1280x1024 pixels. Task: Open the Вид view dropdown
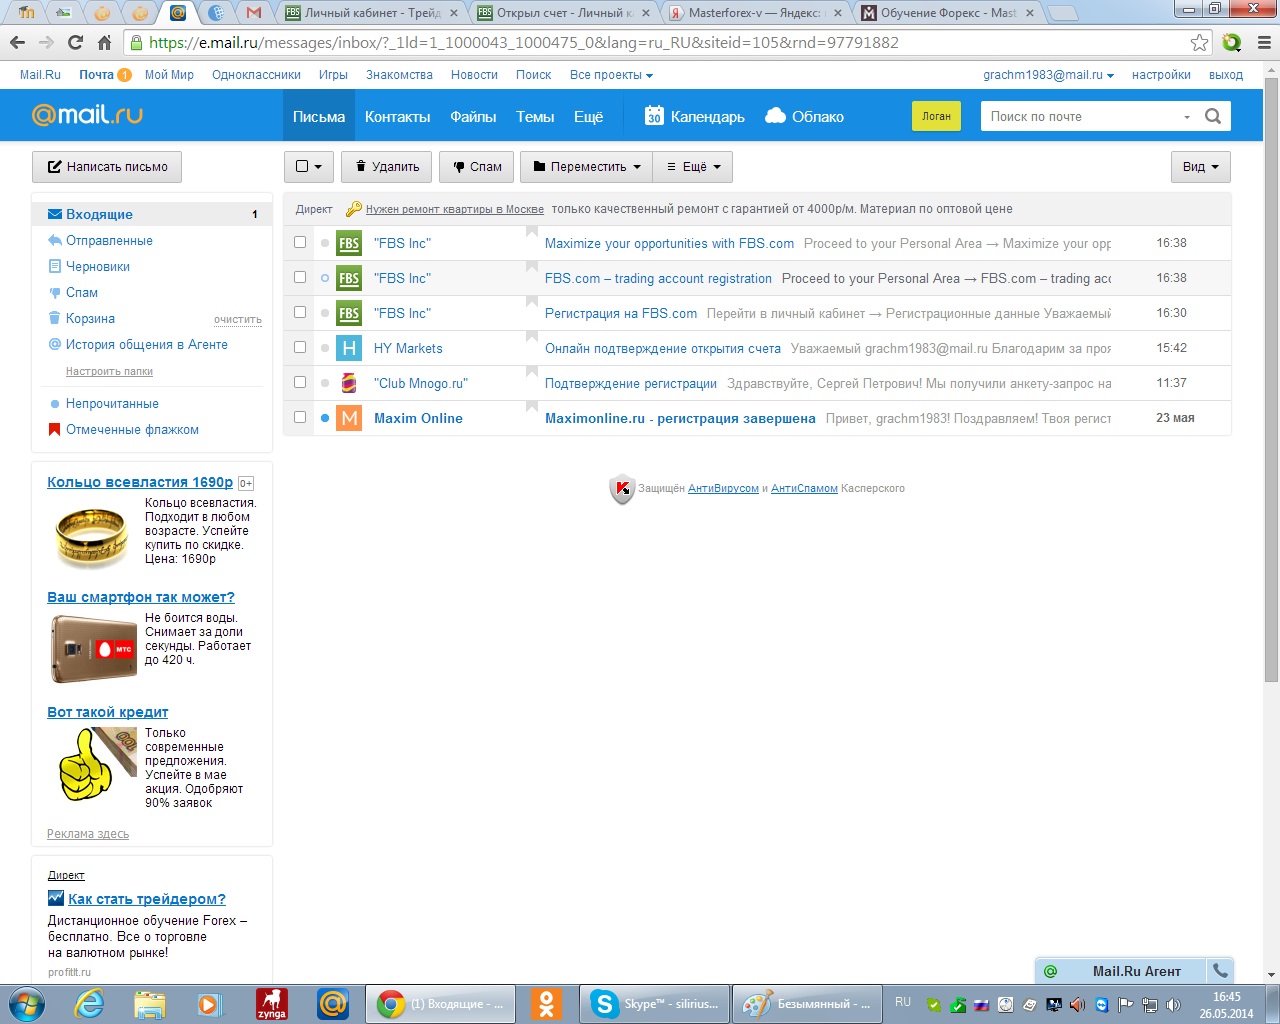coord(1200,166)
